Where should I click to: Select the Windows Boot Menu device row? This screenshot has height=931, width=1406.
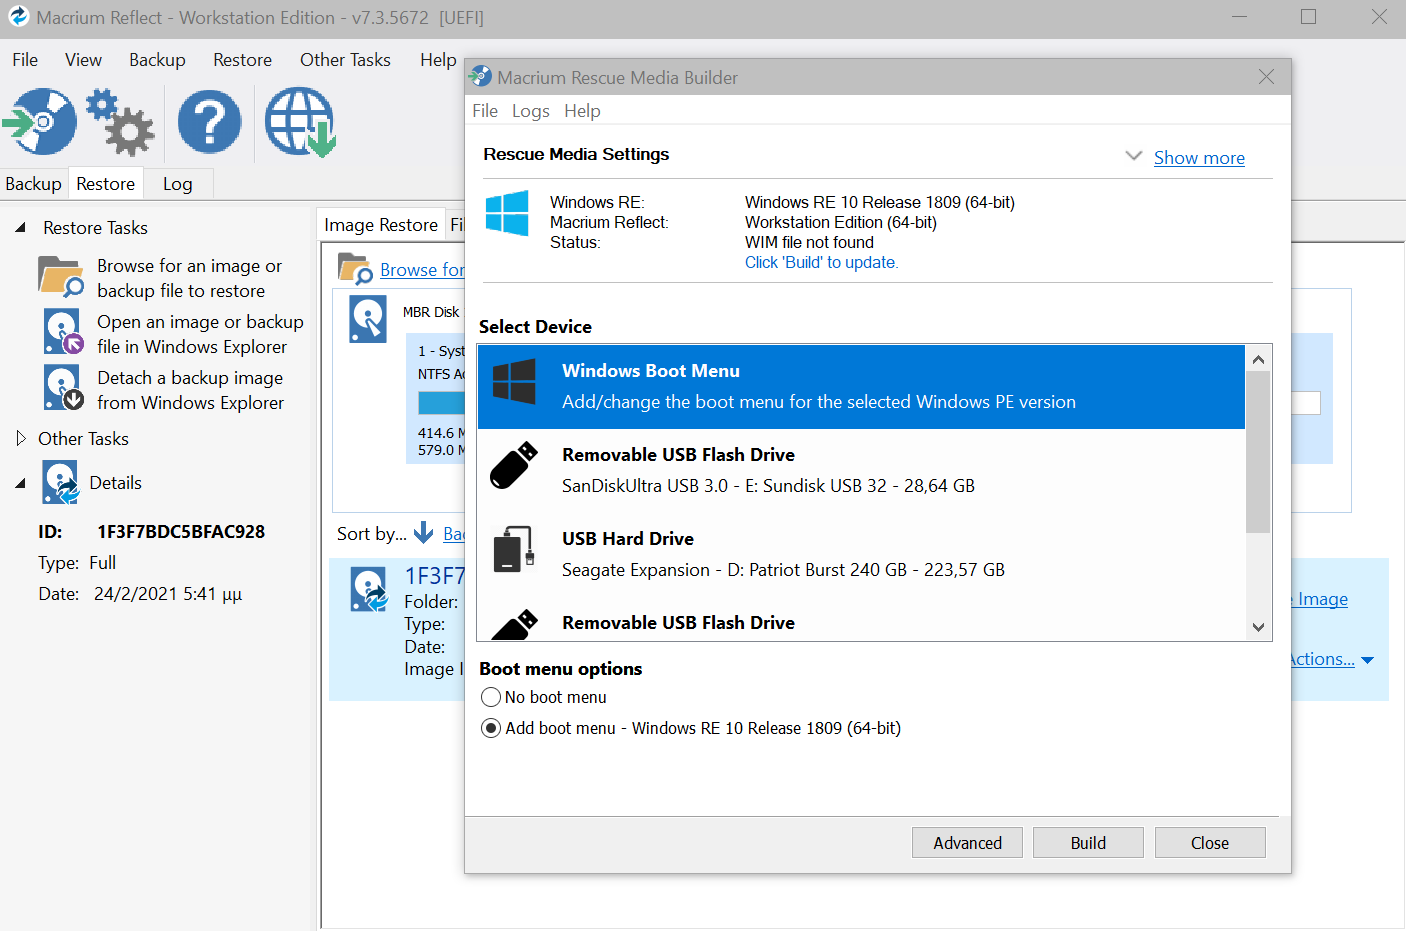[861, 387]
